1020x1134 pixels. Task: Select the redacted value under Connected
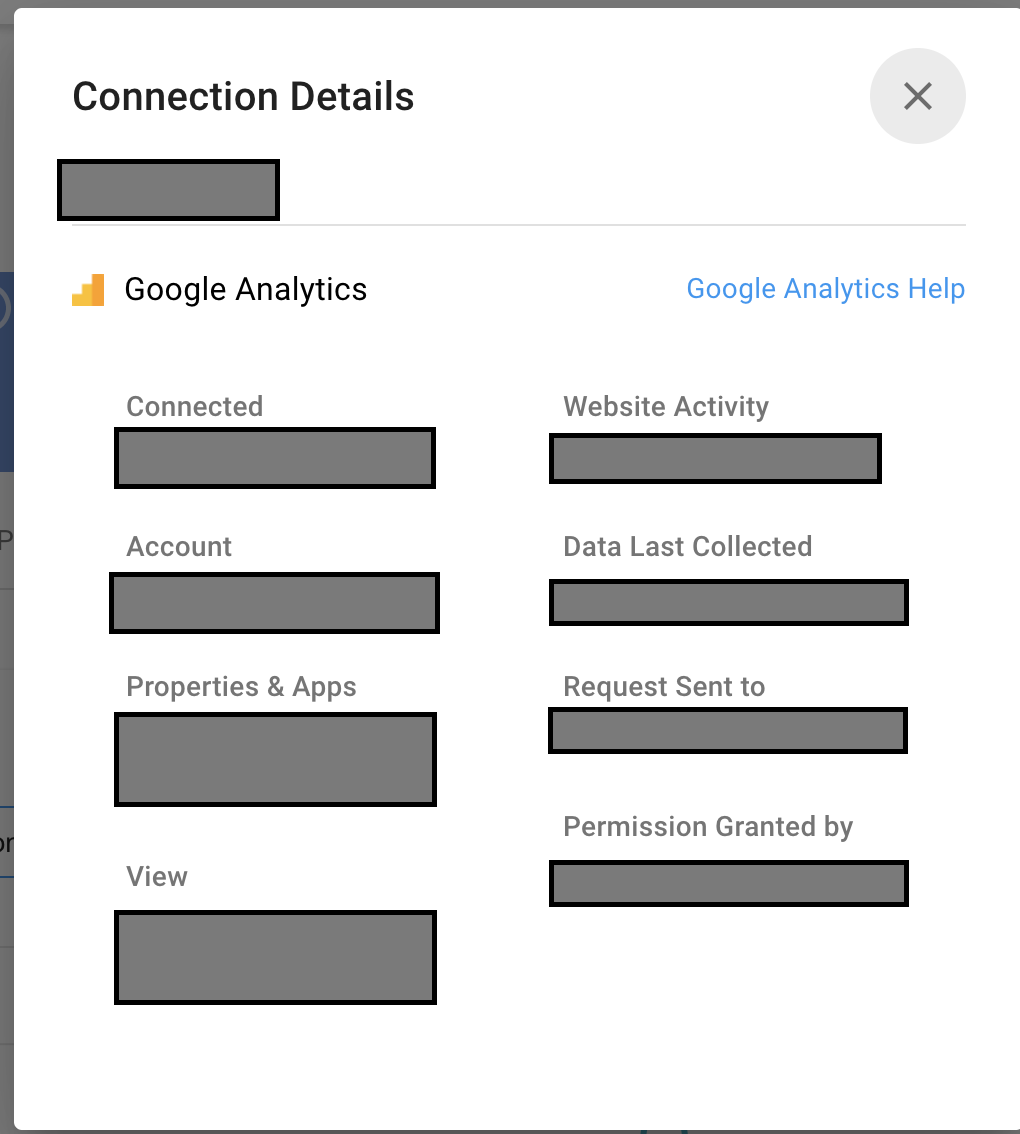(x=275, y=458)
